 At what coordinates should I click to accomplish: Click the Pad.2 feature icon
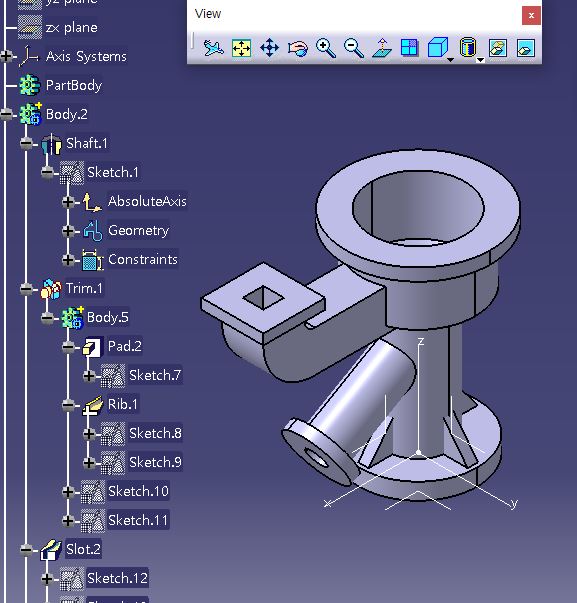(x=92, y=347)
